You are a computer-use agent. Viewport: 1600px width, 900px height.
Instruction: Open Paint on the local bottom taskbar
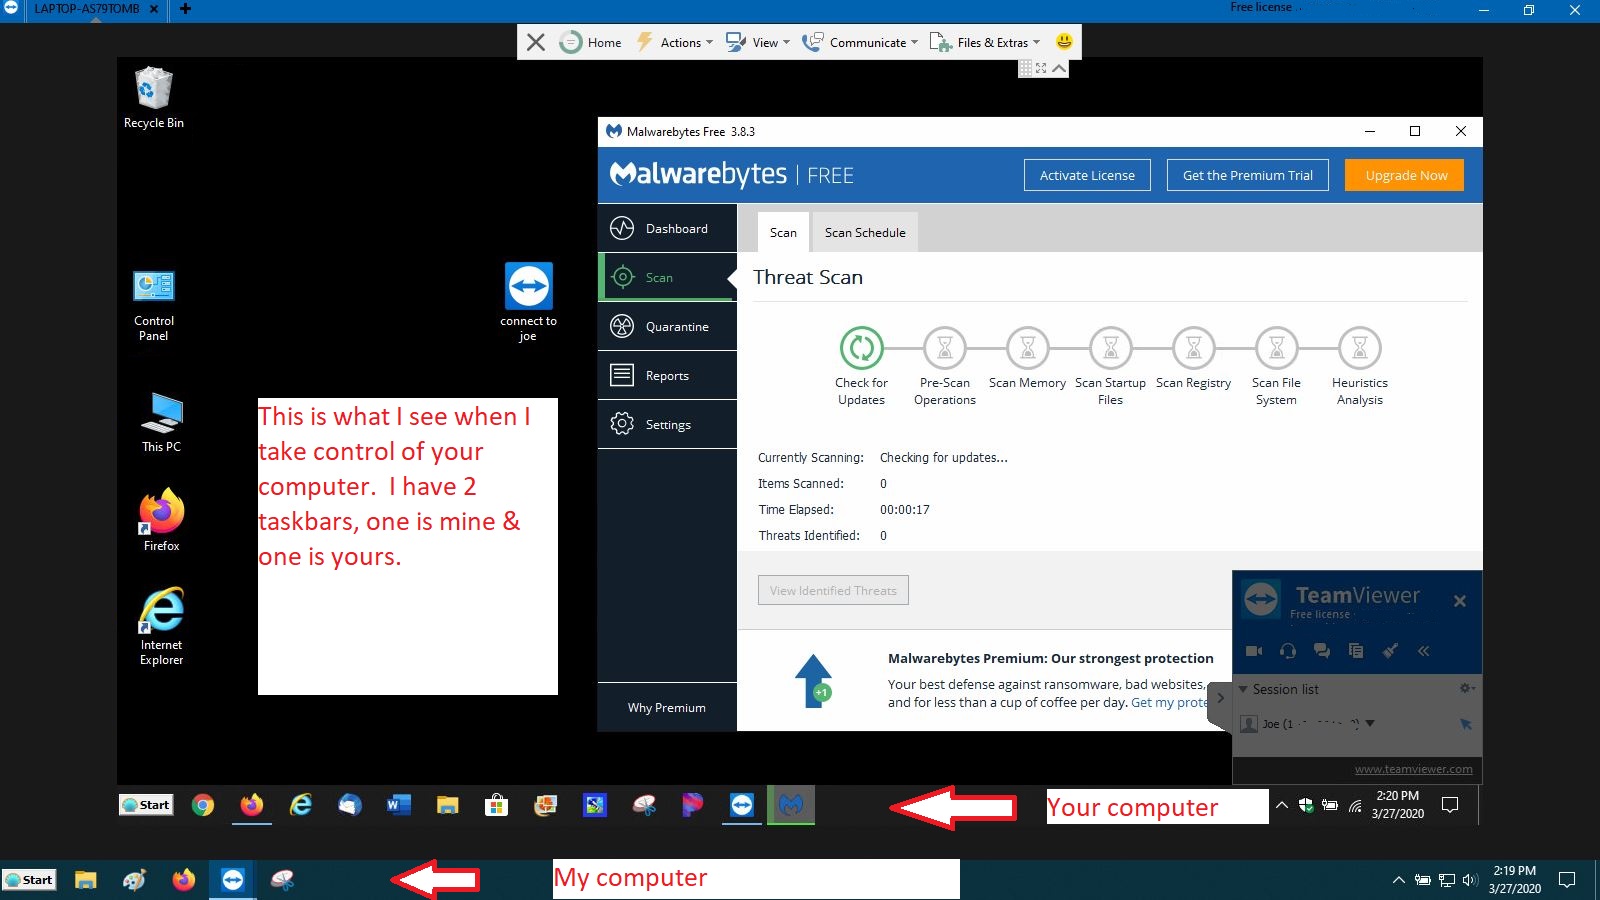134,880
